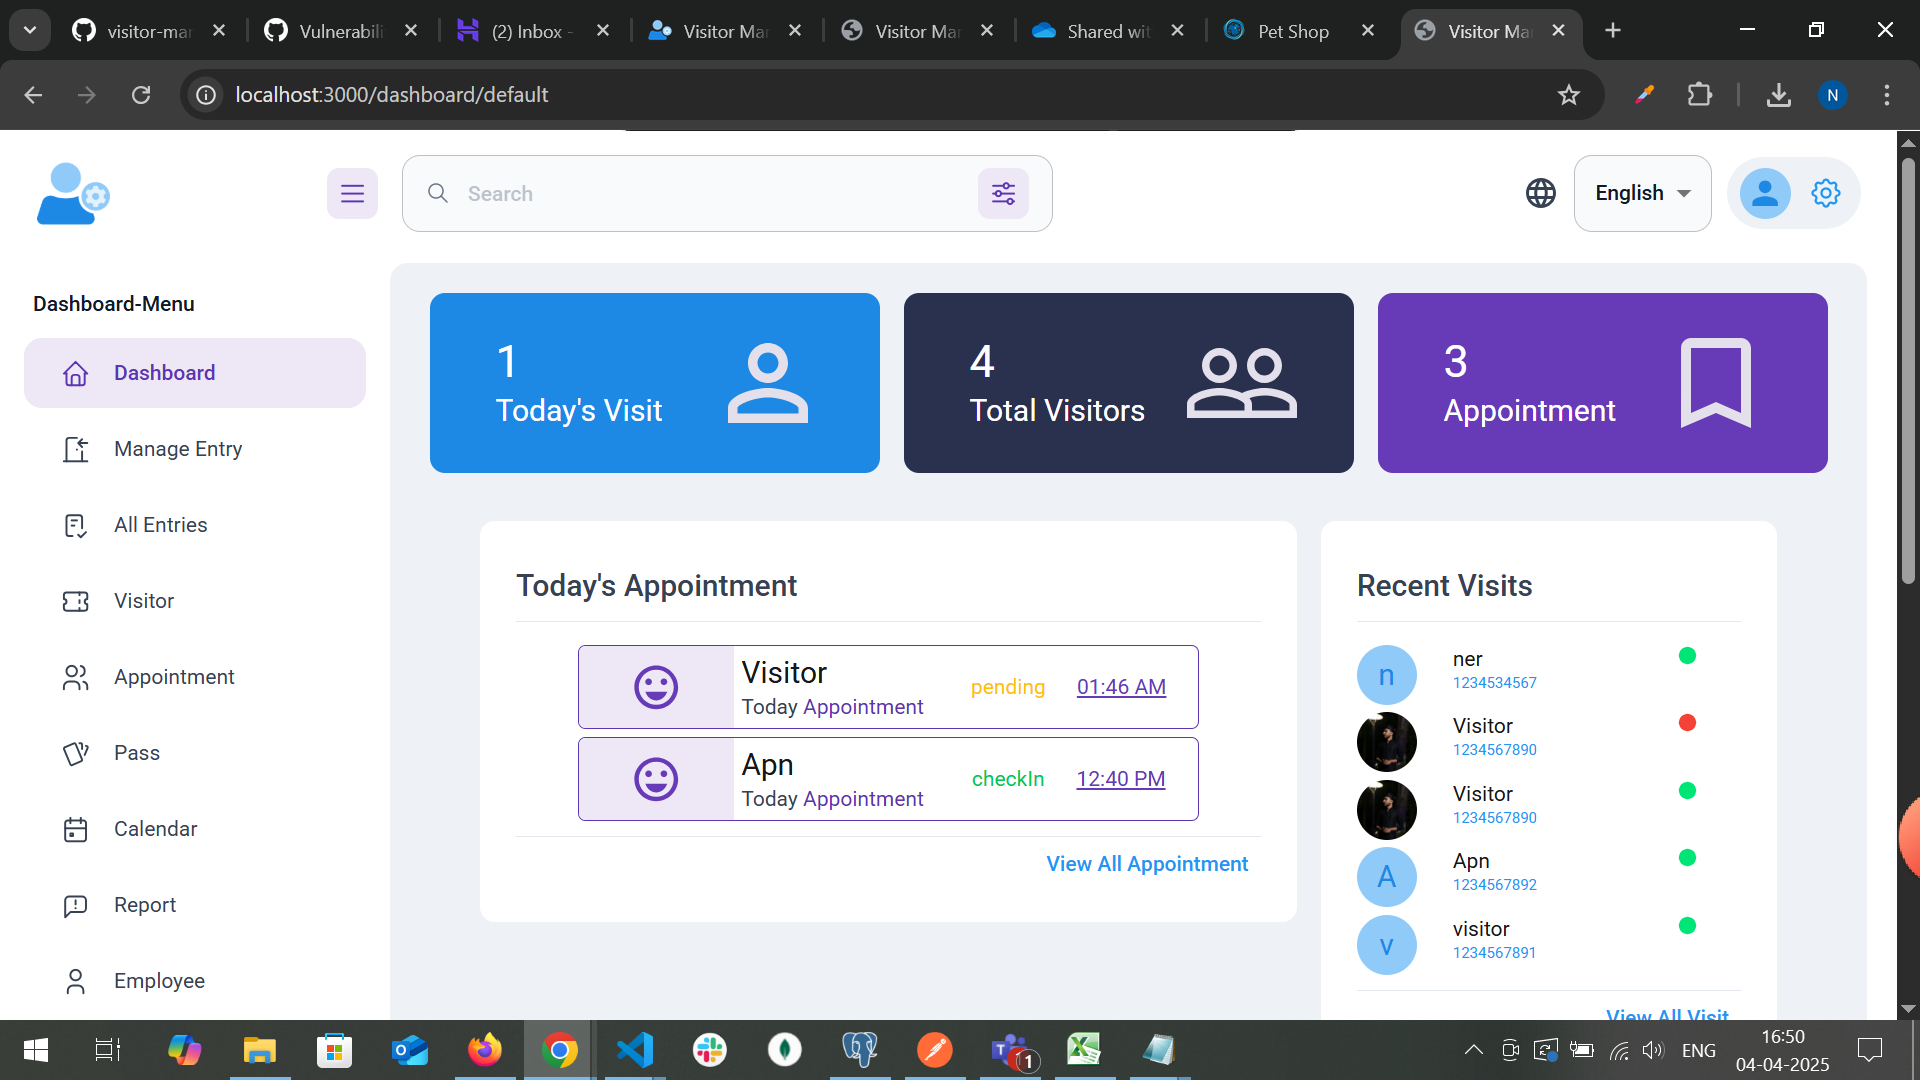Click the Apn avatar in Recent Visits

1386,877
